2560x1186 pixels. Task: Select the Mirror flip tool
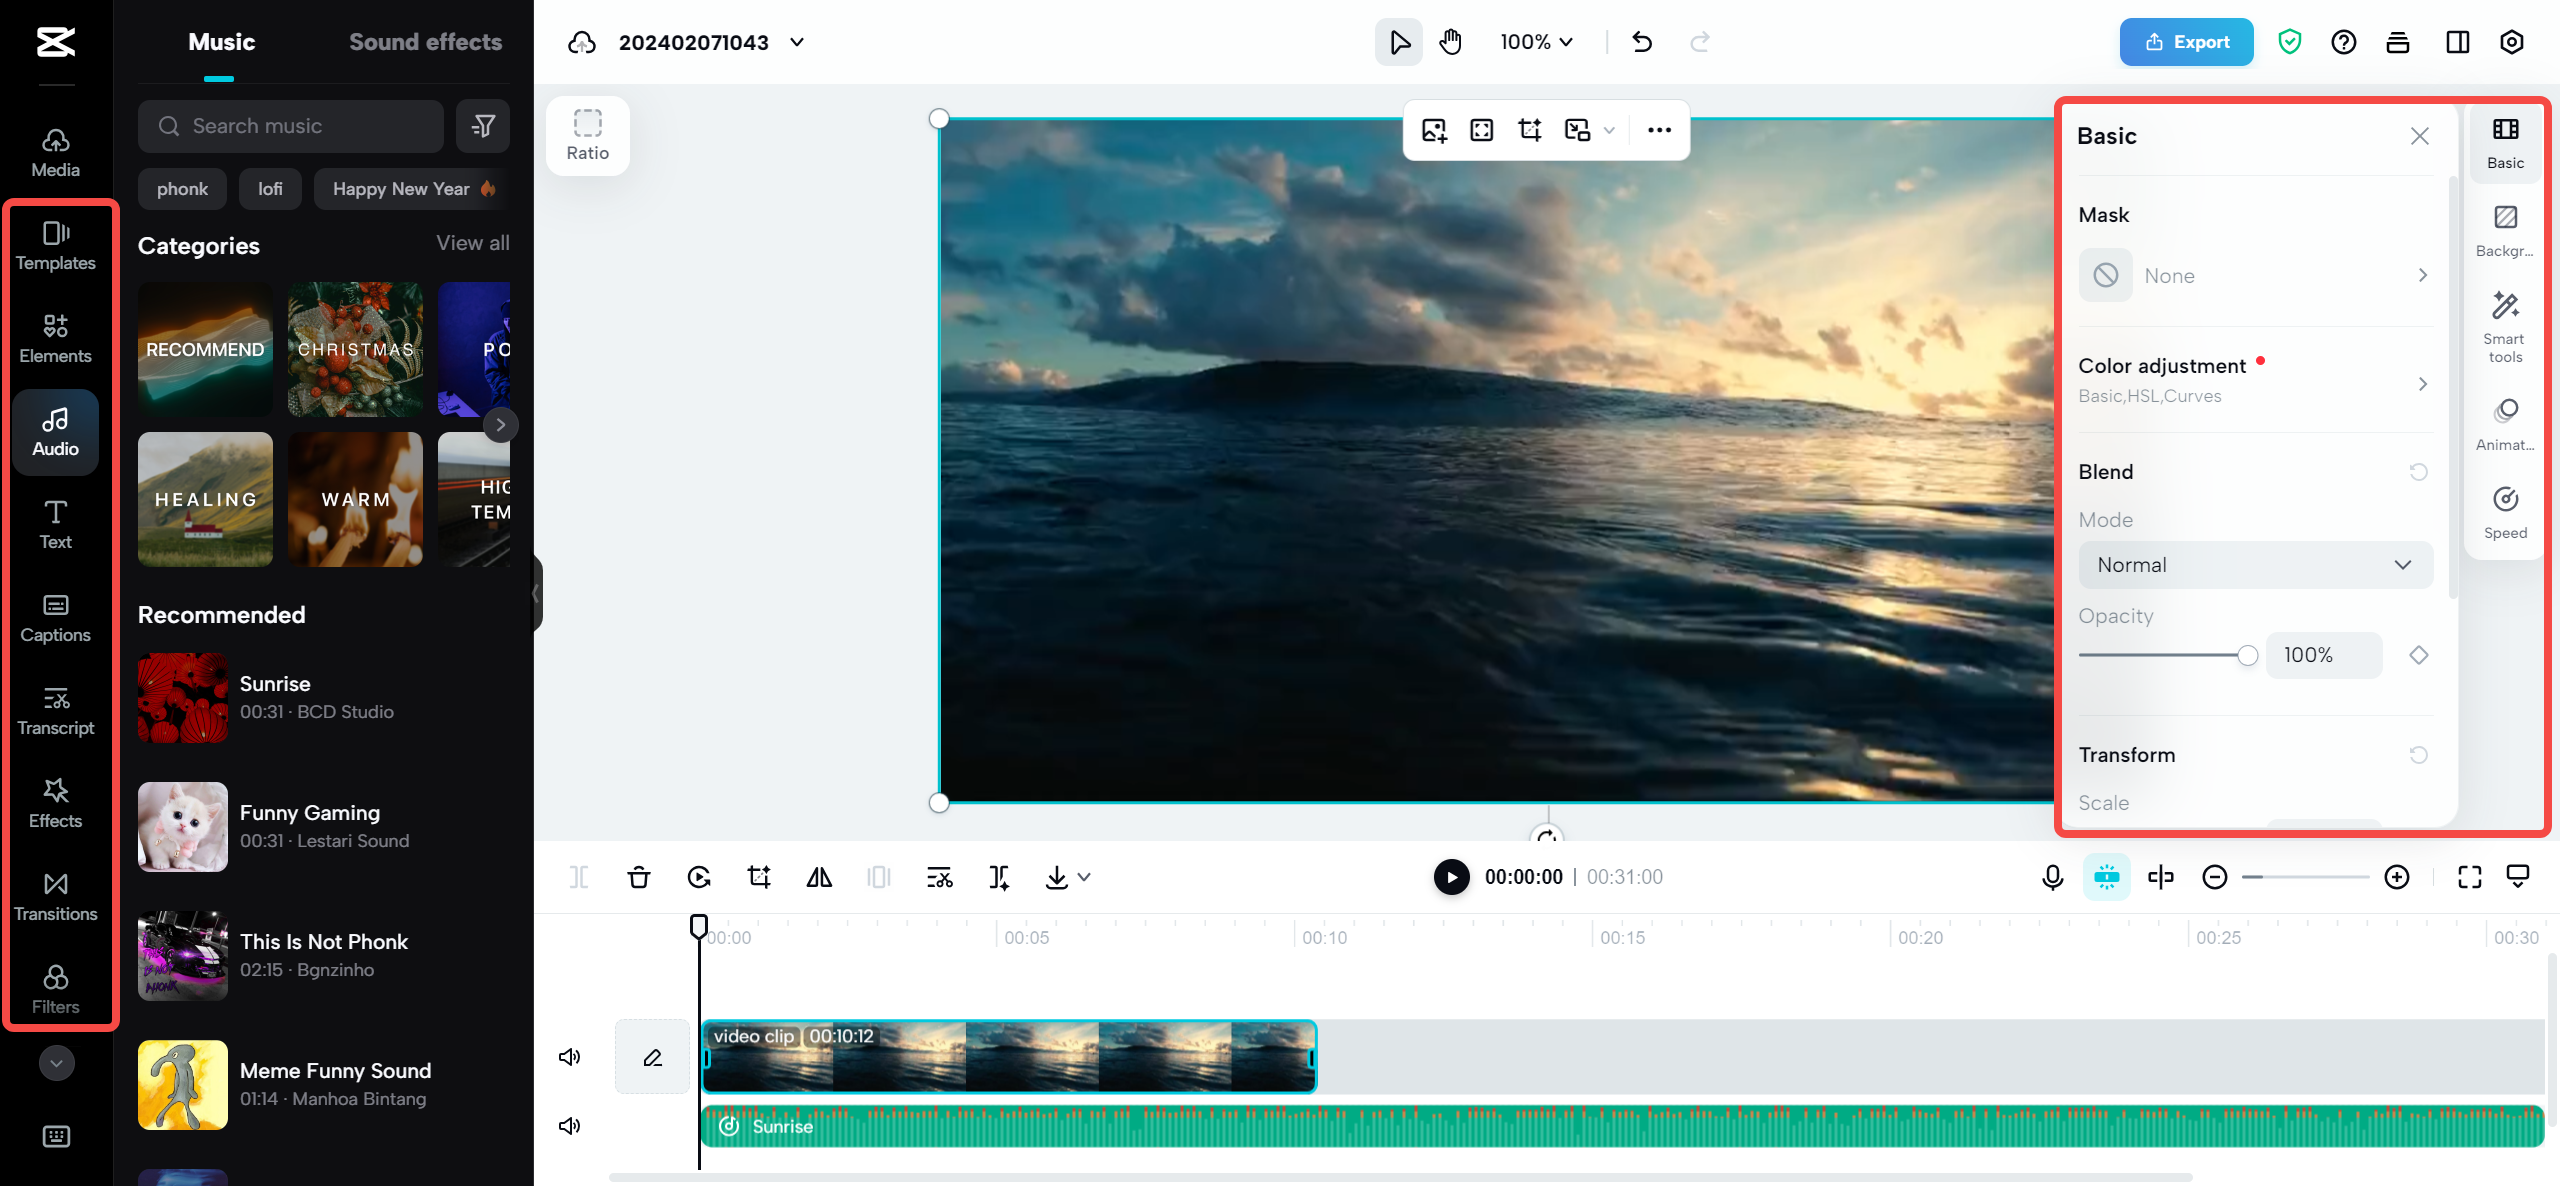pyautogui.click(x=818, y=877)
